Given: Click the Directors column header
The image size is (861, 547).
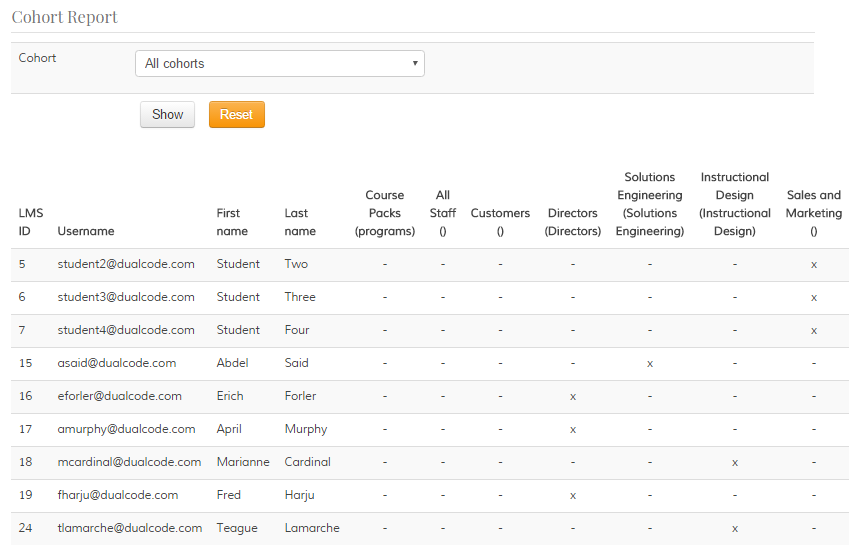Looking at the screenshot, I should (572, 222).
